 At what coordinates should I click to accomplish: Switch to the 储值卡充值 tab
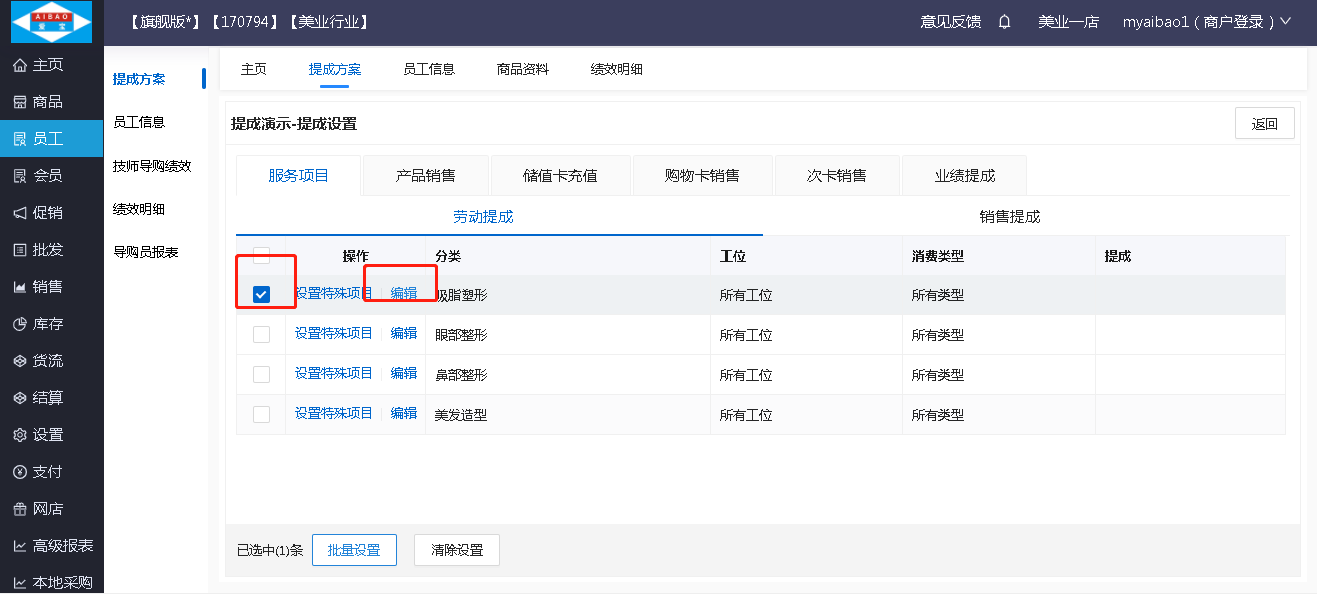coord(560,175)
